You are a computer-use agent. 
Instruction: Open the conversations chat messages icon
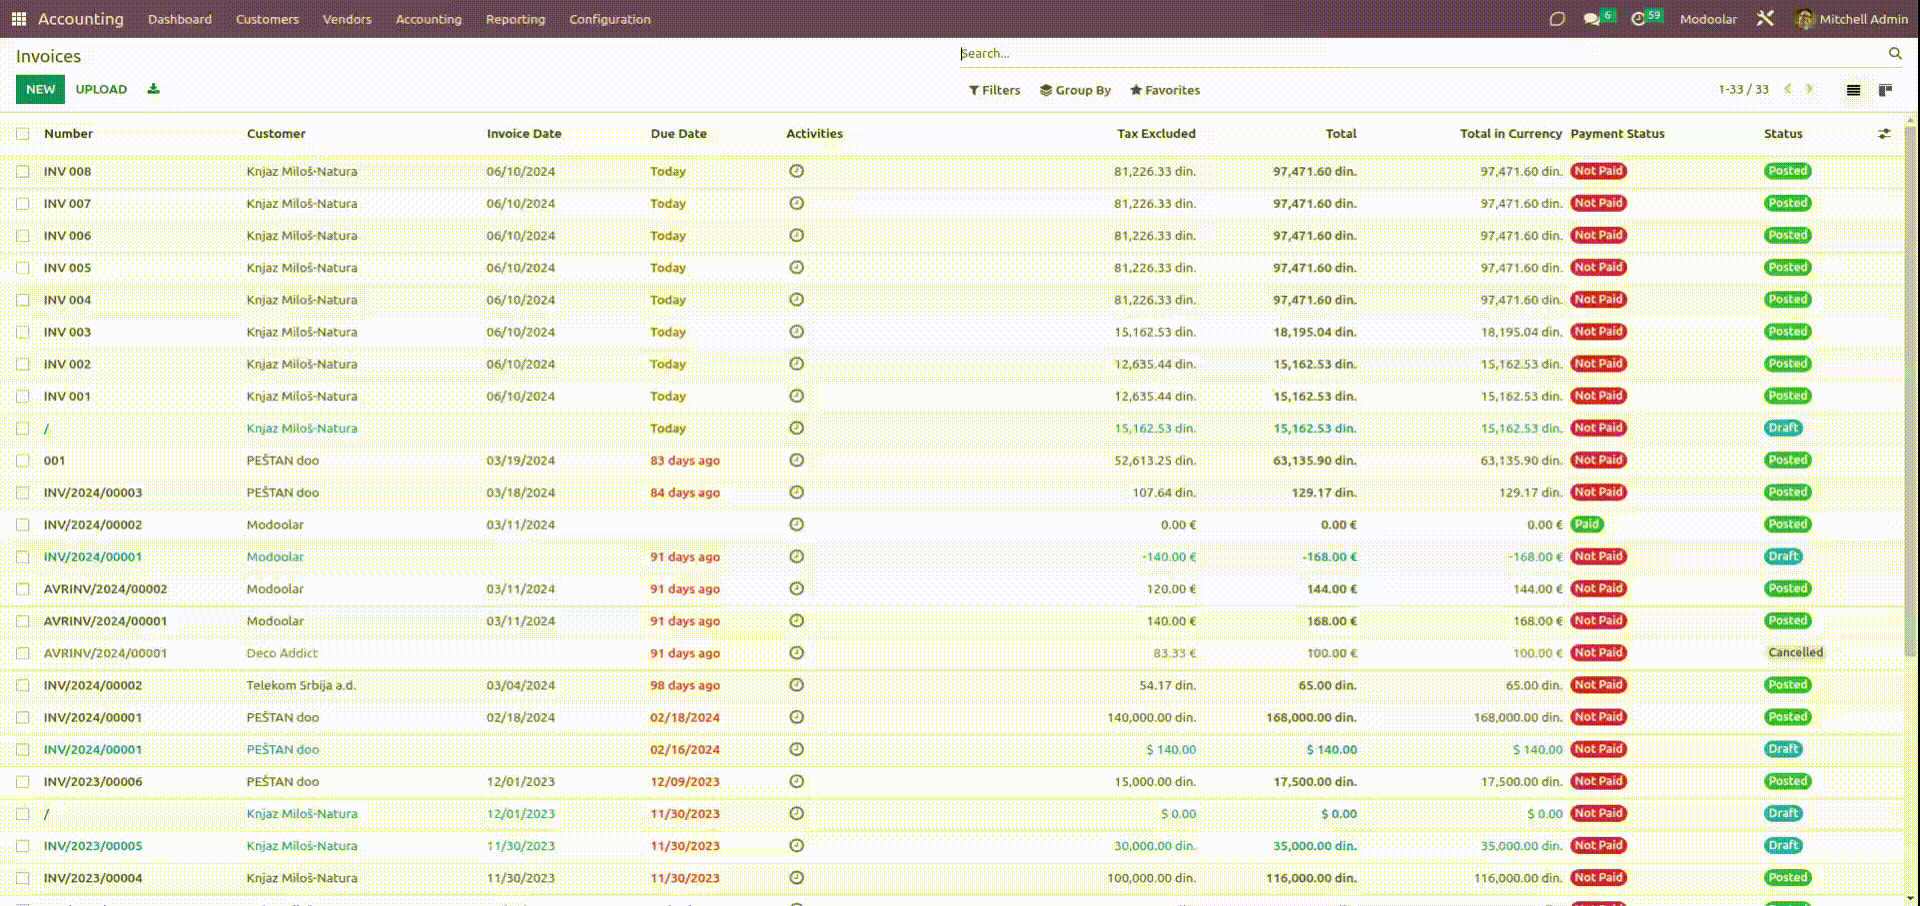point(1591,19)
